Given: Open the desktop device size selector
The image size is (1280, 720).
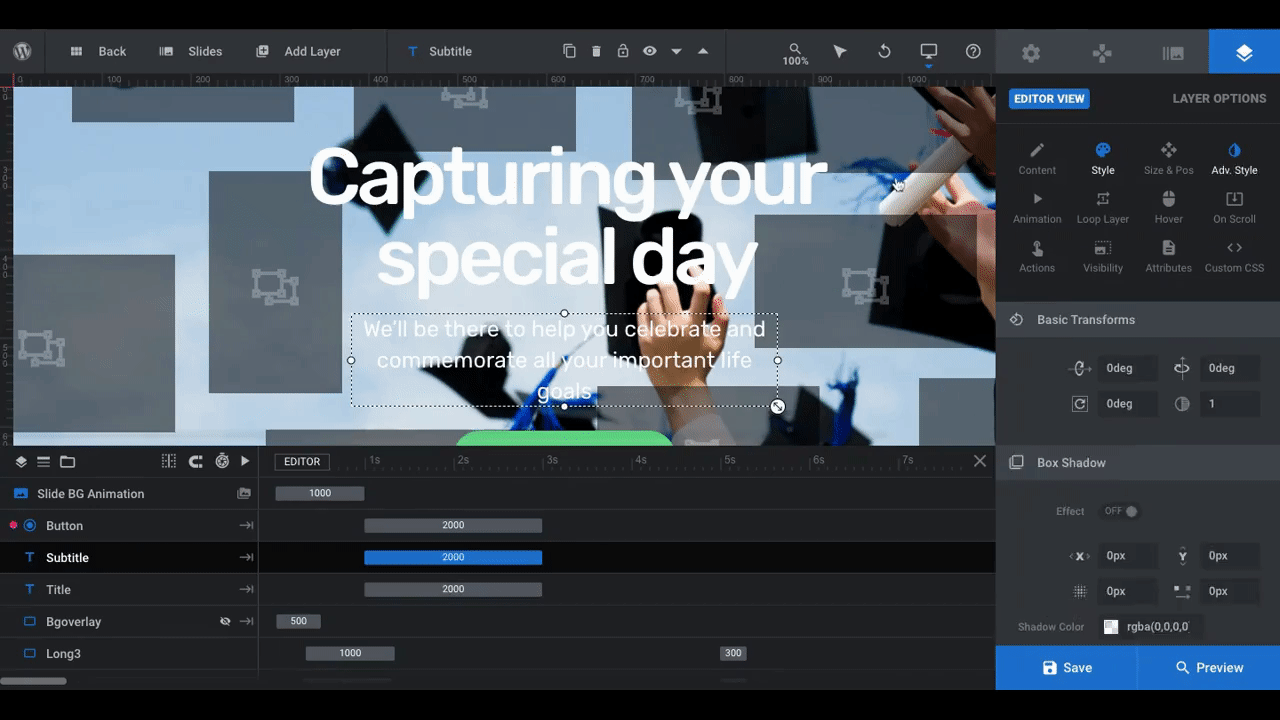Looking at the screenshot, I should point(929,53).
